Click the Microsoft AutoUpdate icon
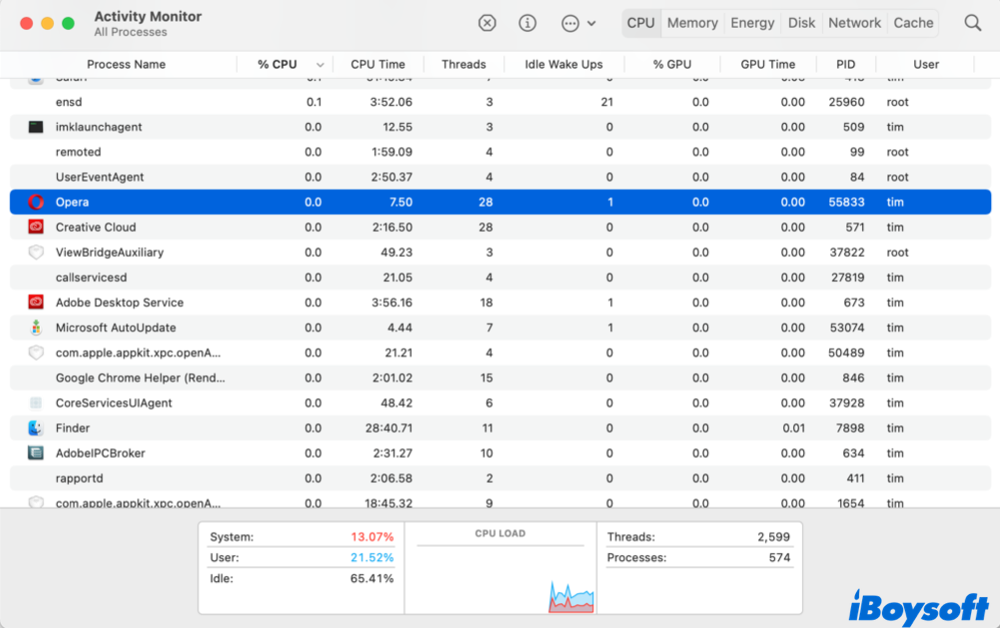The width and height of the screenshot is (1000, 628). pos(36,328)
